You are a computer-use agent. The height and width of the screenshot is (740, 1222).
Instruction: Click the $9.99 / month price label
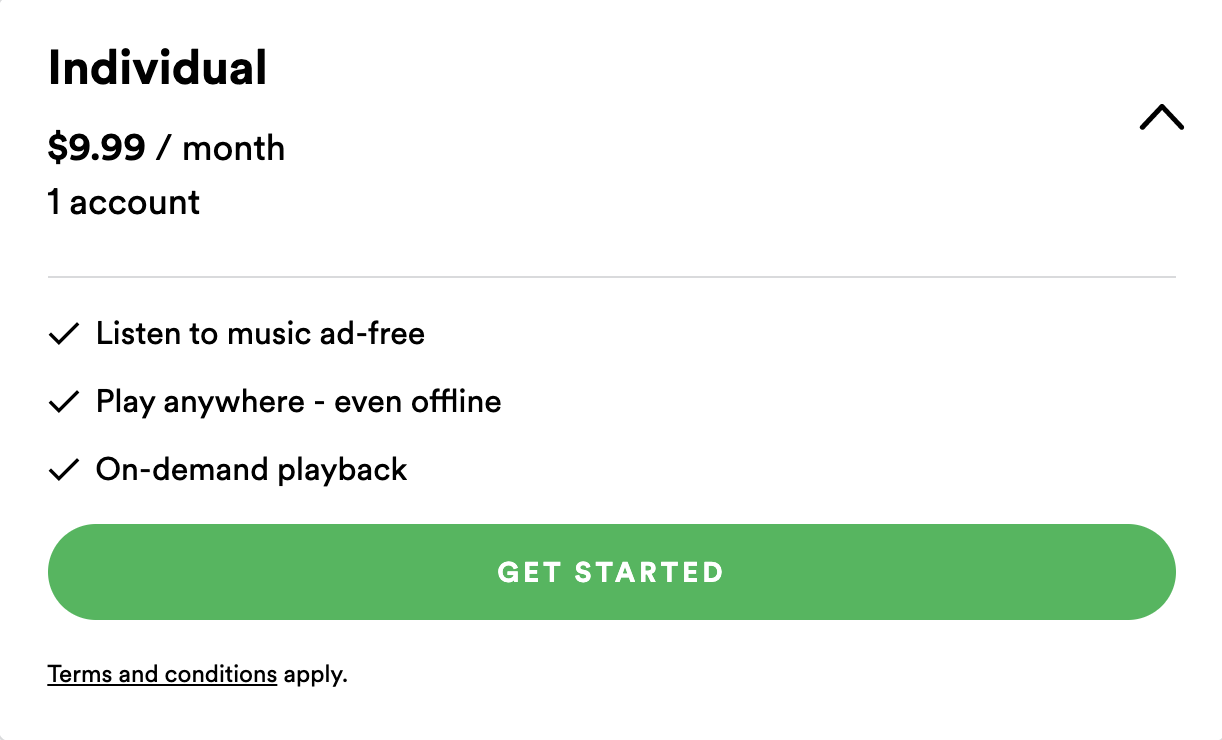point(166,148)
